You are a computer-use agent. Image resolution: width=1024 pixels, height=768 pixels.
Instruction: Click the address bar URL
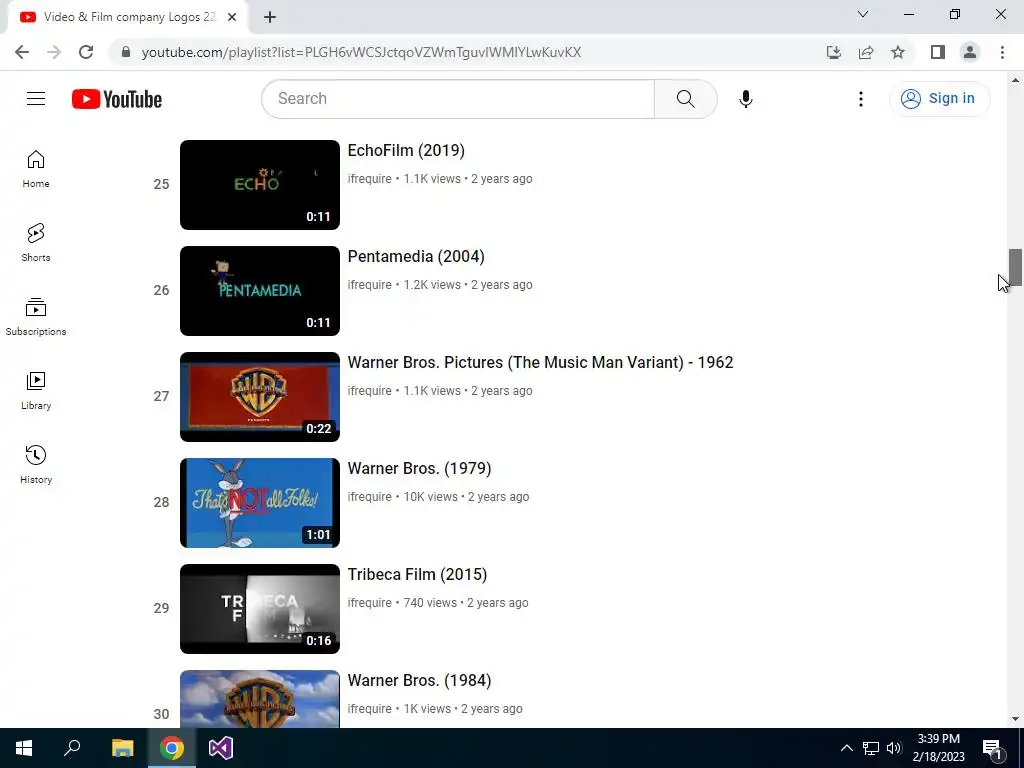point(361,52)
